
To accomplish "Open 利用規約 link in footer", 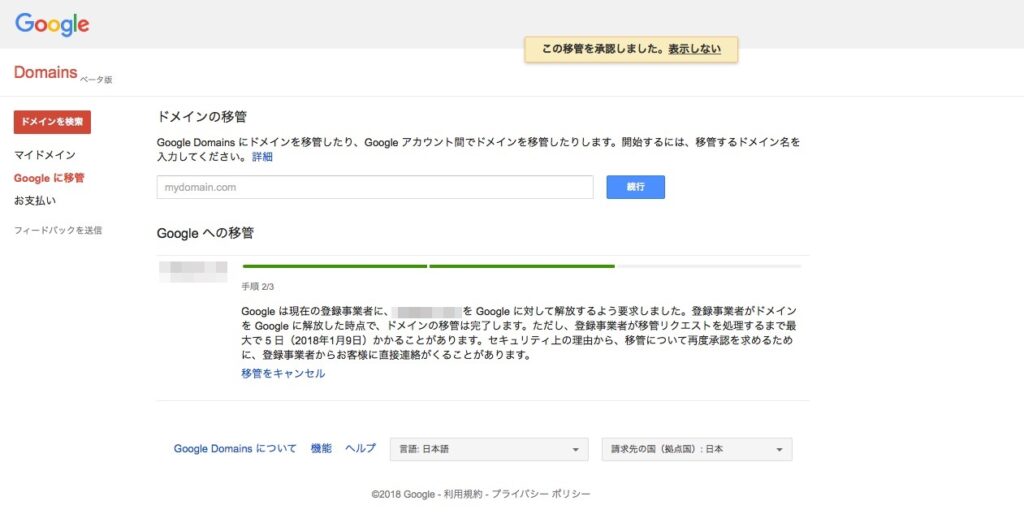I will point(462,494).
